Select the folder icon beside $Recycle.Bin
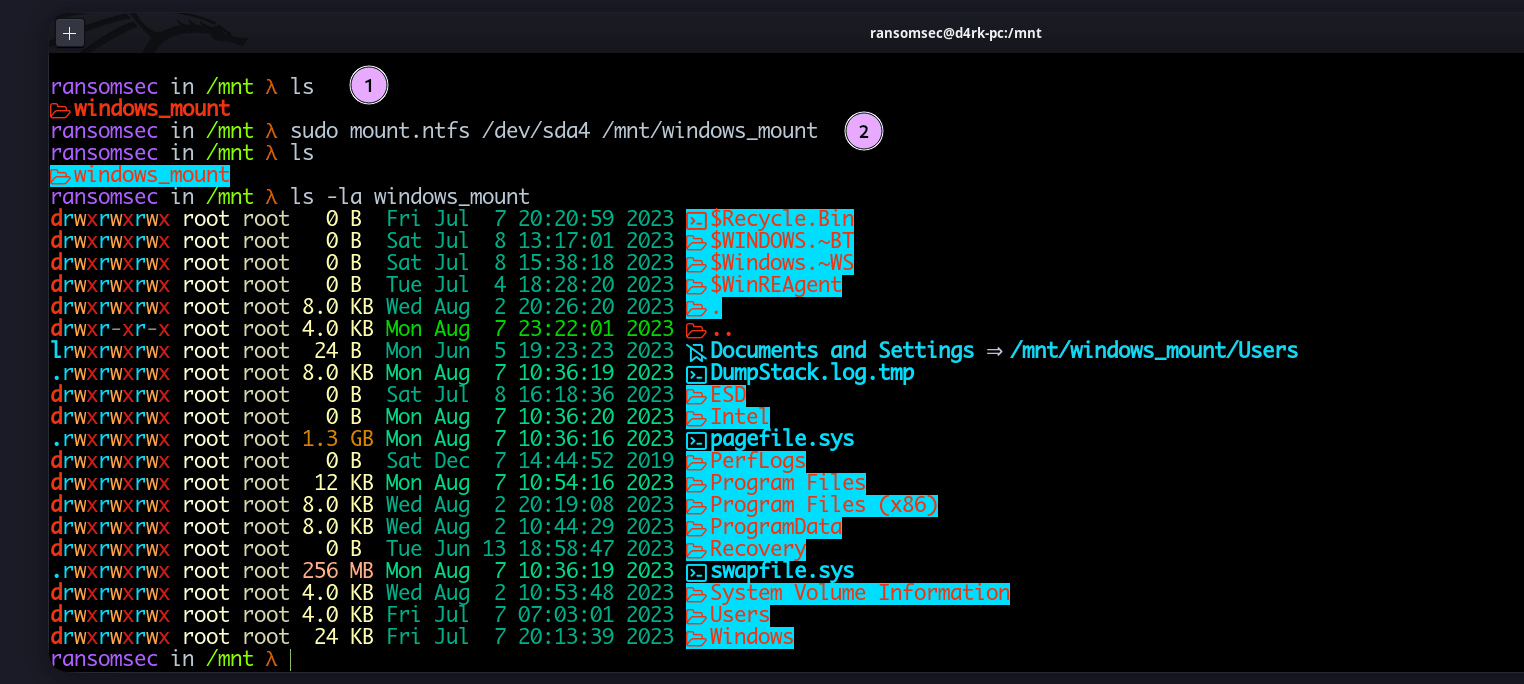The width and height of the screenshot is (1524, 684). click(x=696, y=218)
